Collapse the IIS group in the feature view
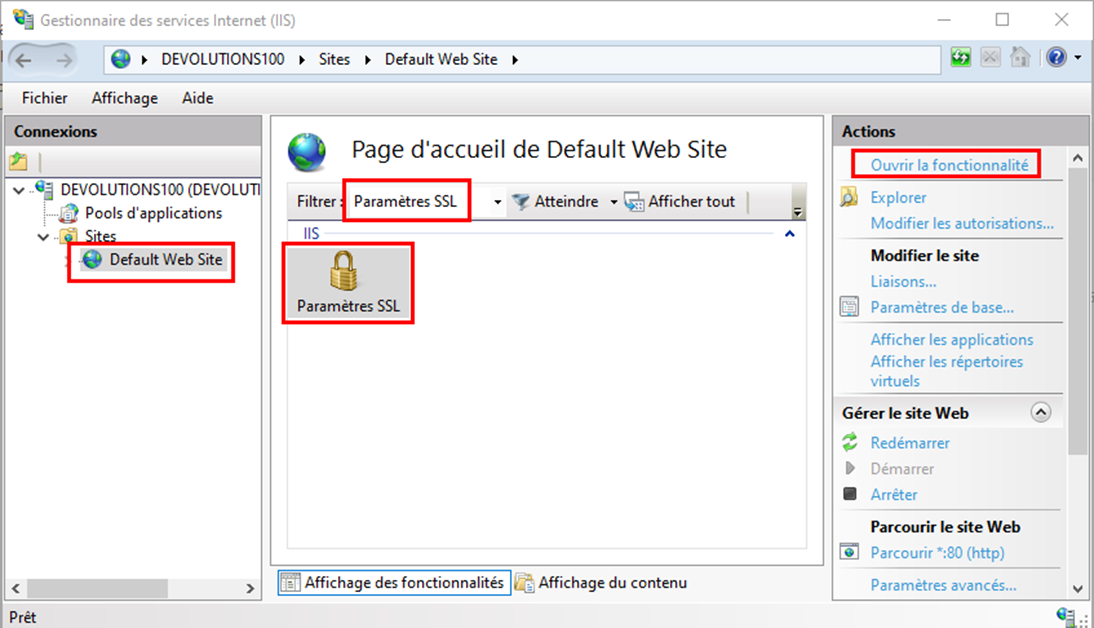The image size is (1094, 628). click(789, 233)
